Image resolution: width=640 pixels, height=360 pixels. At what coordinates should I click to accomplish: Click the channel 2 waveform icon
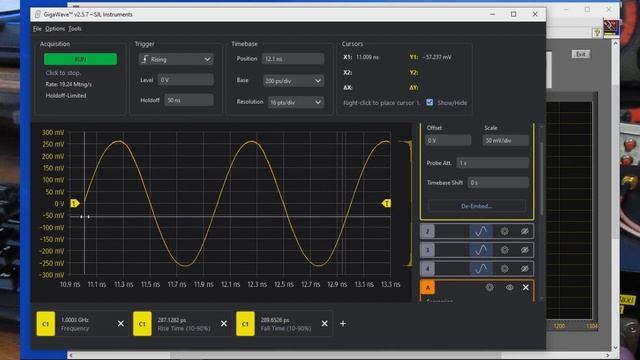(x=481, y=231)
